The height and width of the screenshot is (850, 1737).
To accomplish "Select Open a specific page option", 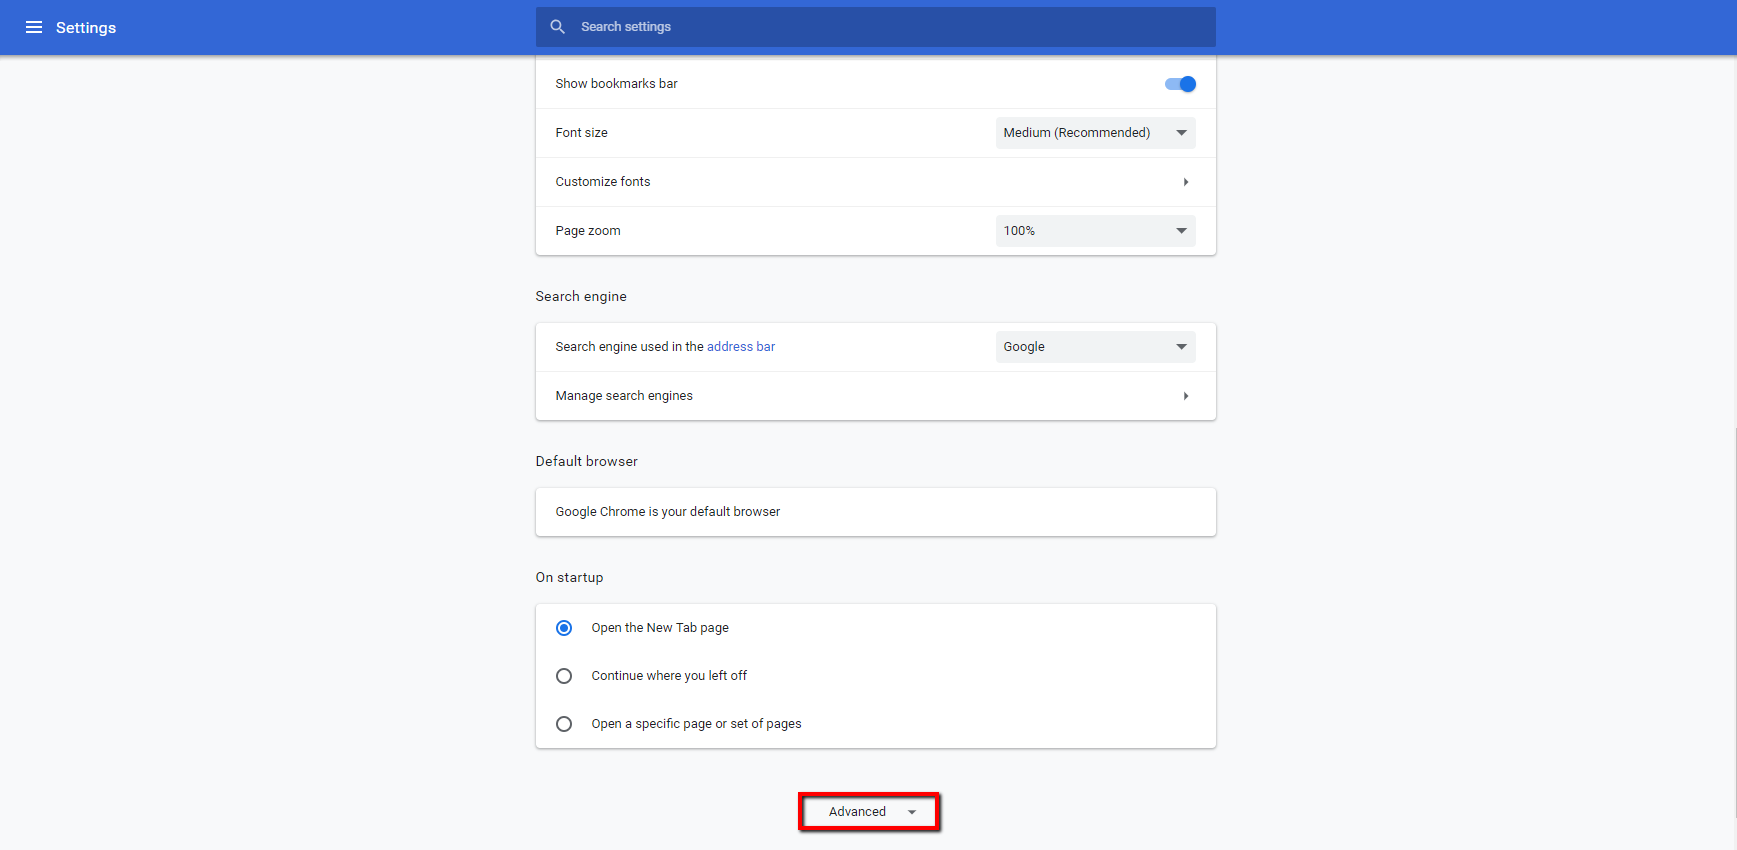I will [564, 724].
